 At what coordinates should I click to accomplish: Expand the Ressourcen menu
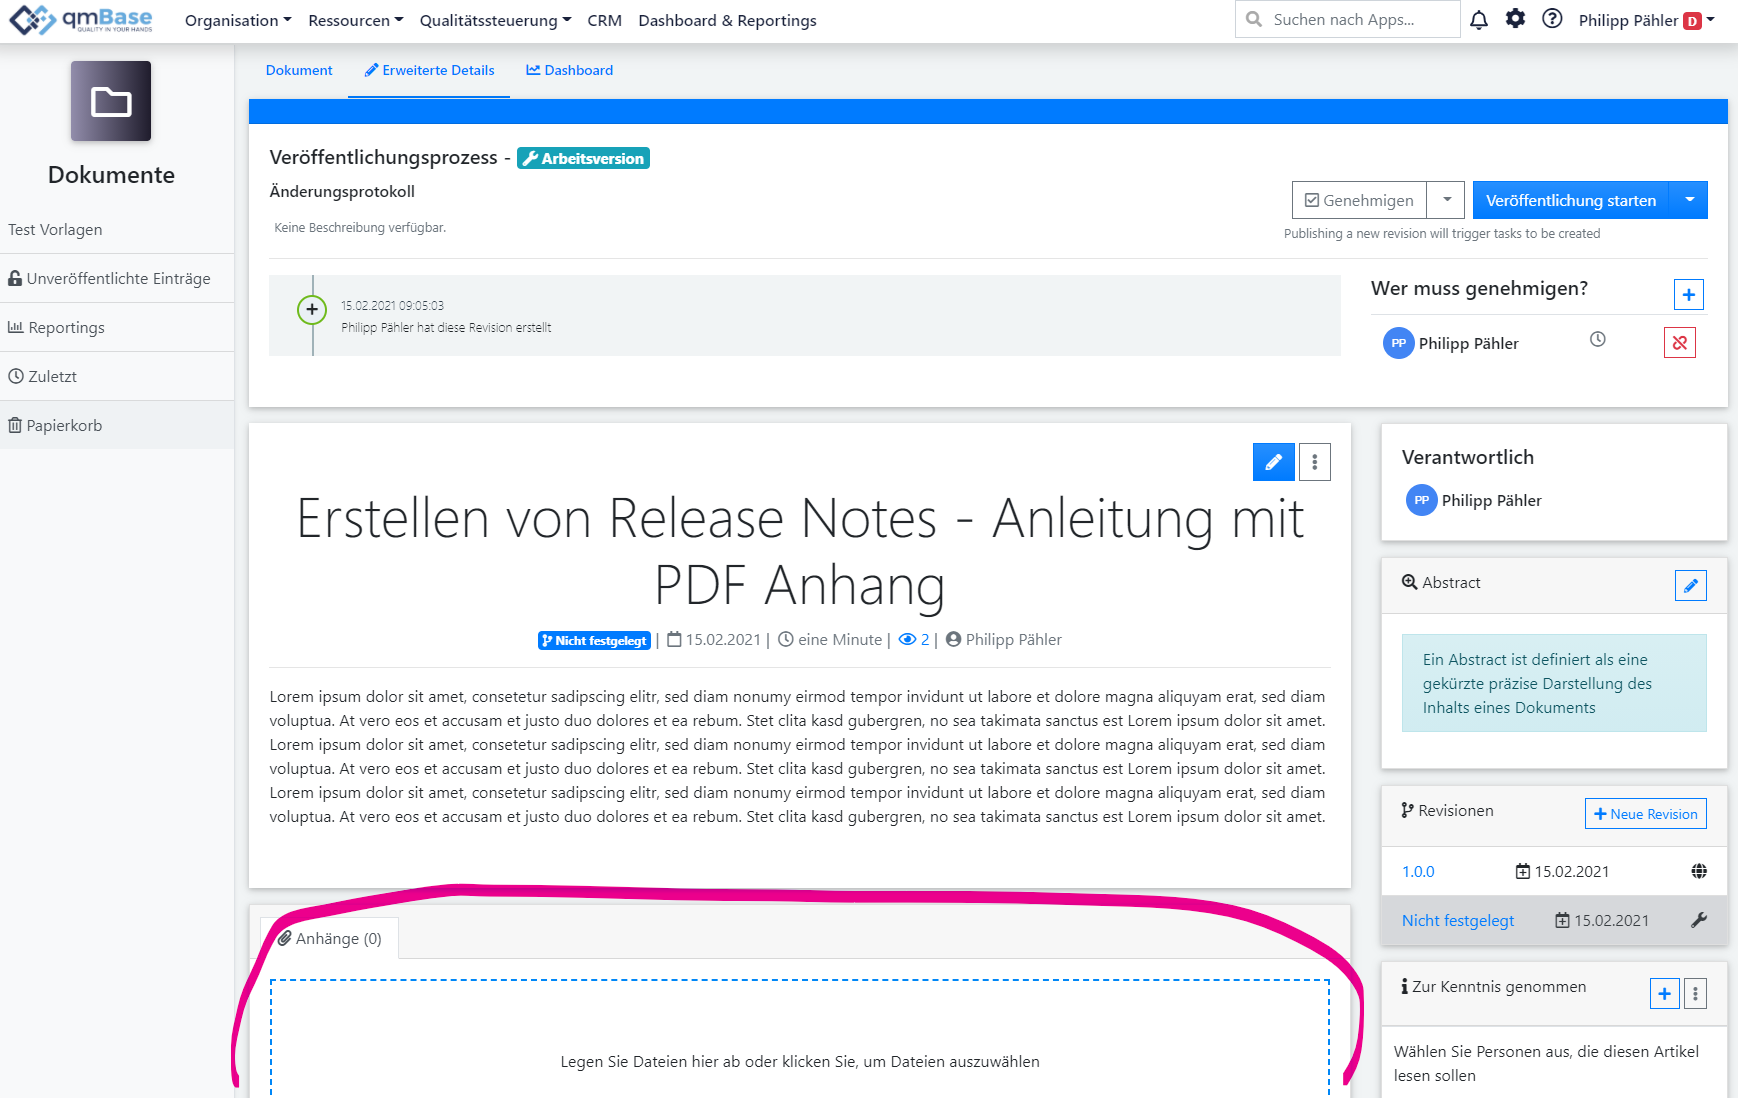356,21
